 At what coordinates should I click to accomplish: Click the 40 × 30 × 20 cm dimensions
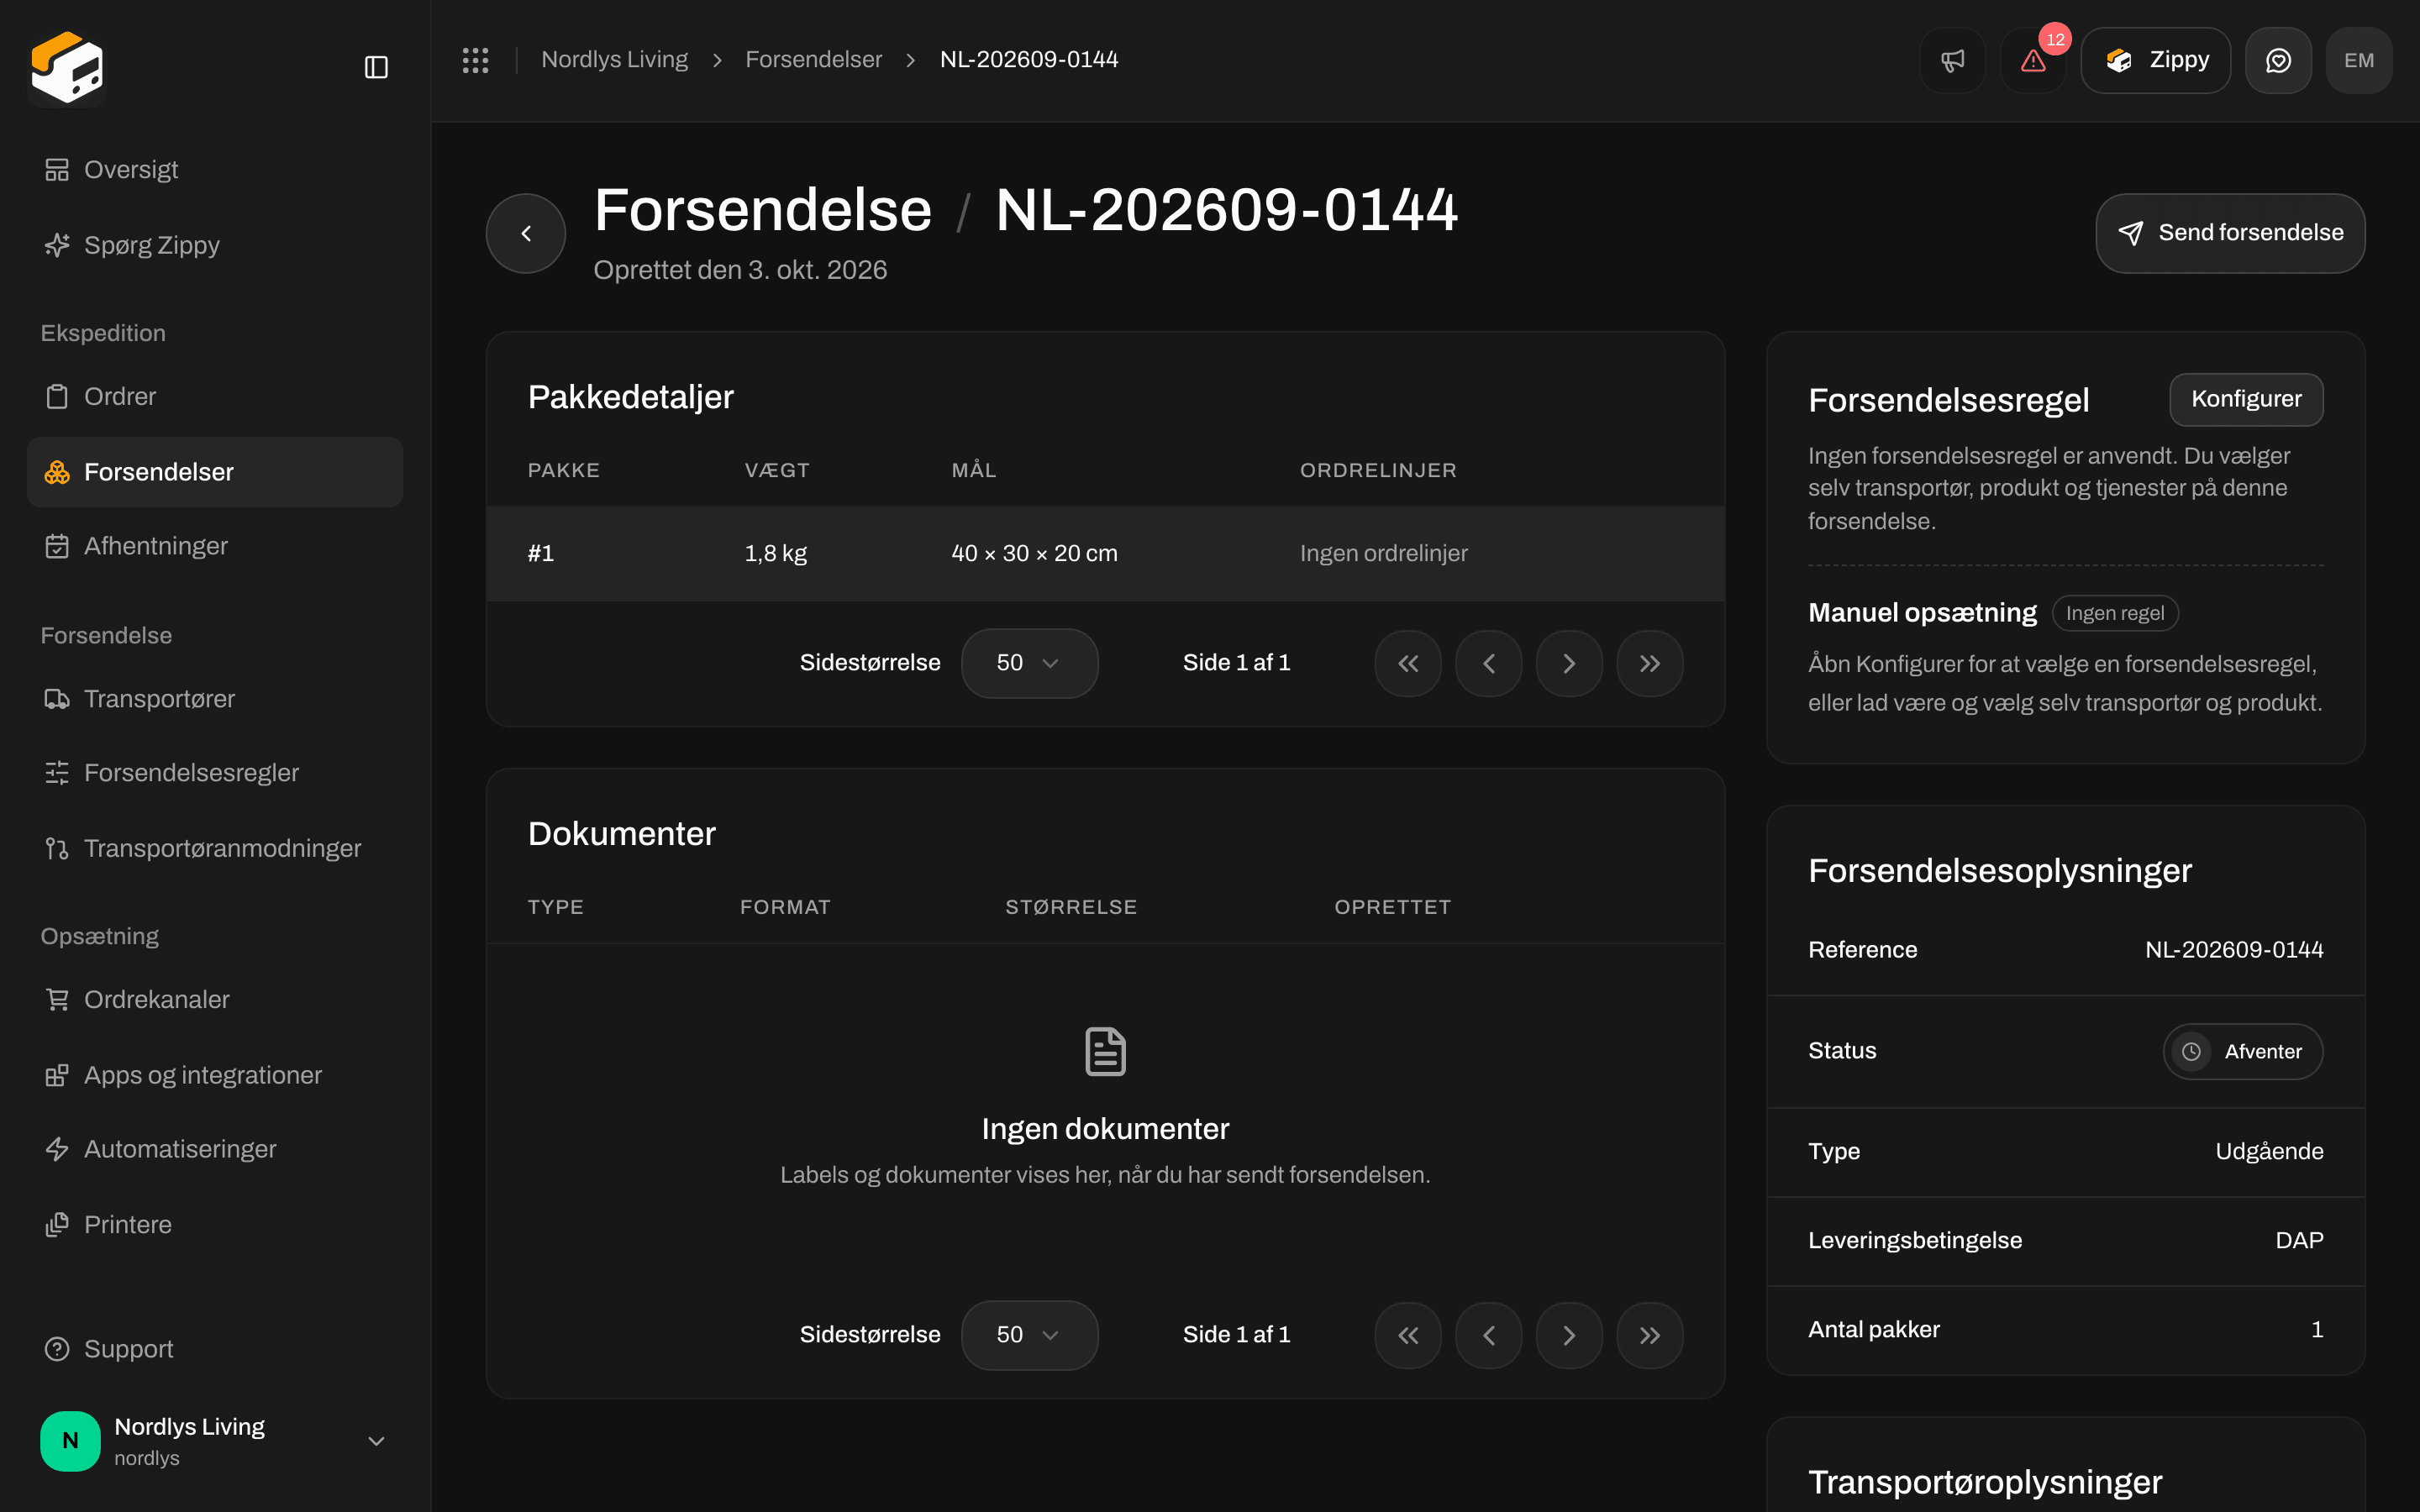tap(1034, 553)
